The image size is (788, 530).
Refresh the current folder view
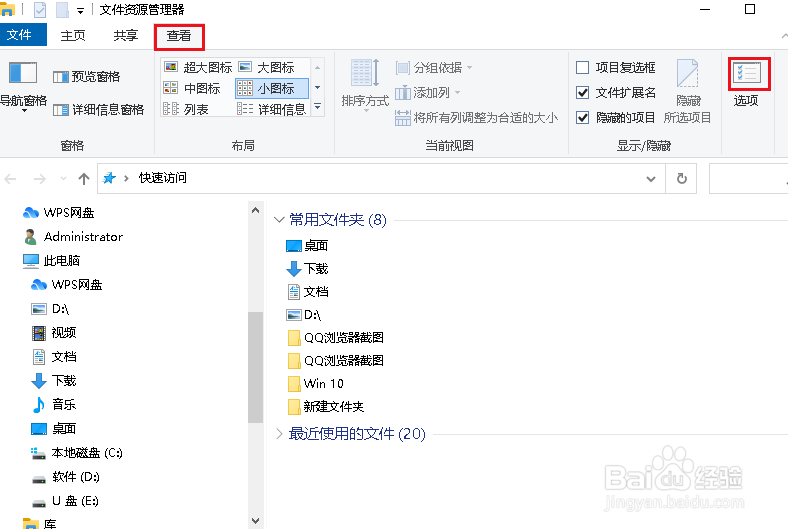pos(681,178)
